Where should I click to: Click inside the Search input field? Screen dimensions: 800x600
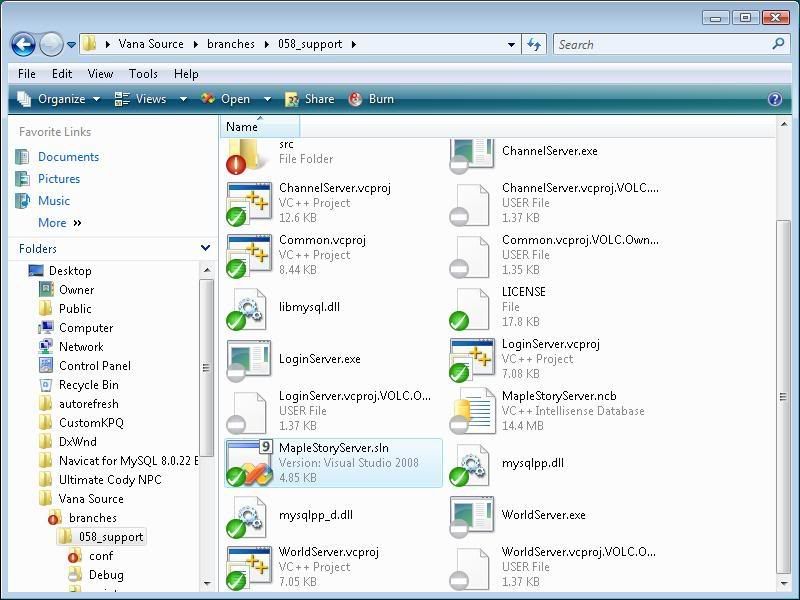[x=663, y=44]
